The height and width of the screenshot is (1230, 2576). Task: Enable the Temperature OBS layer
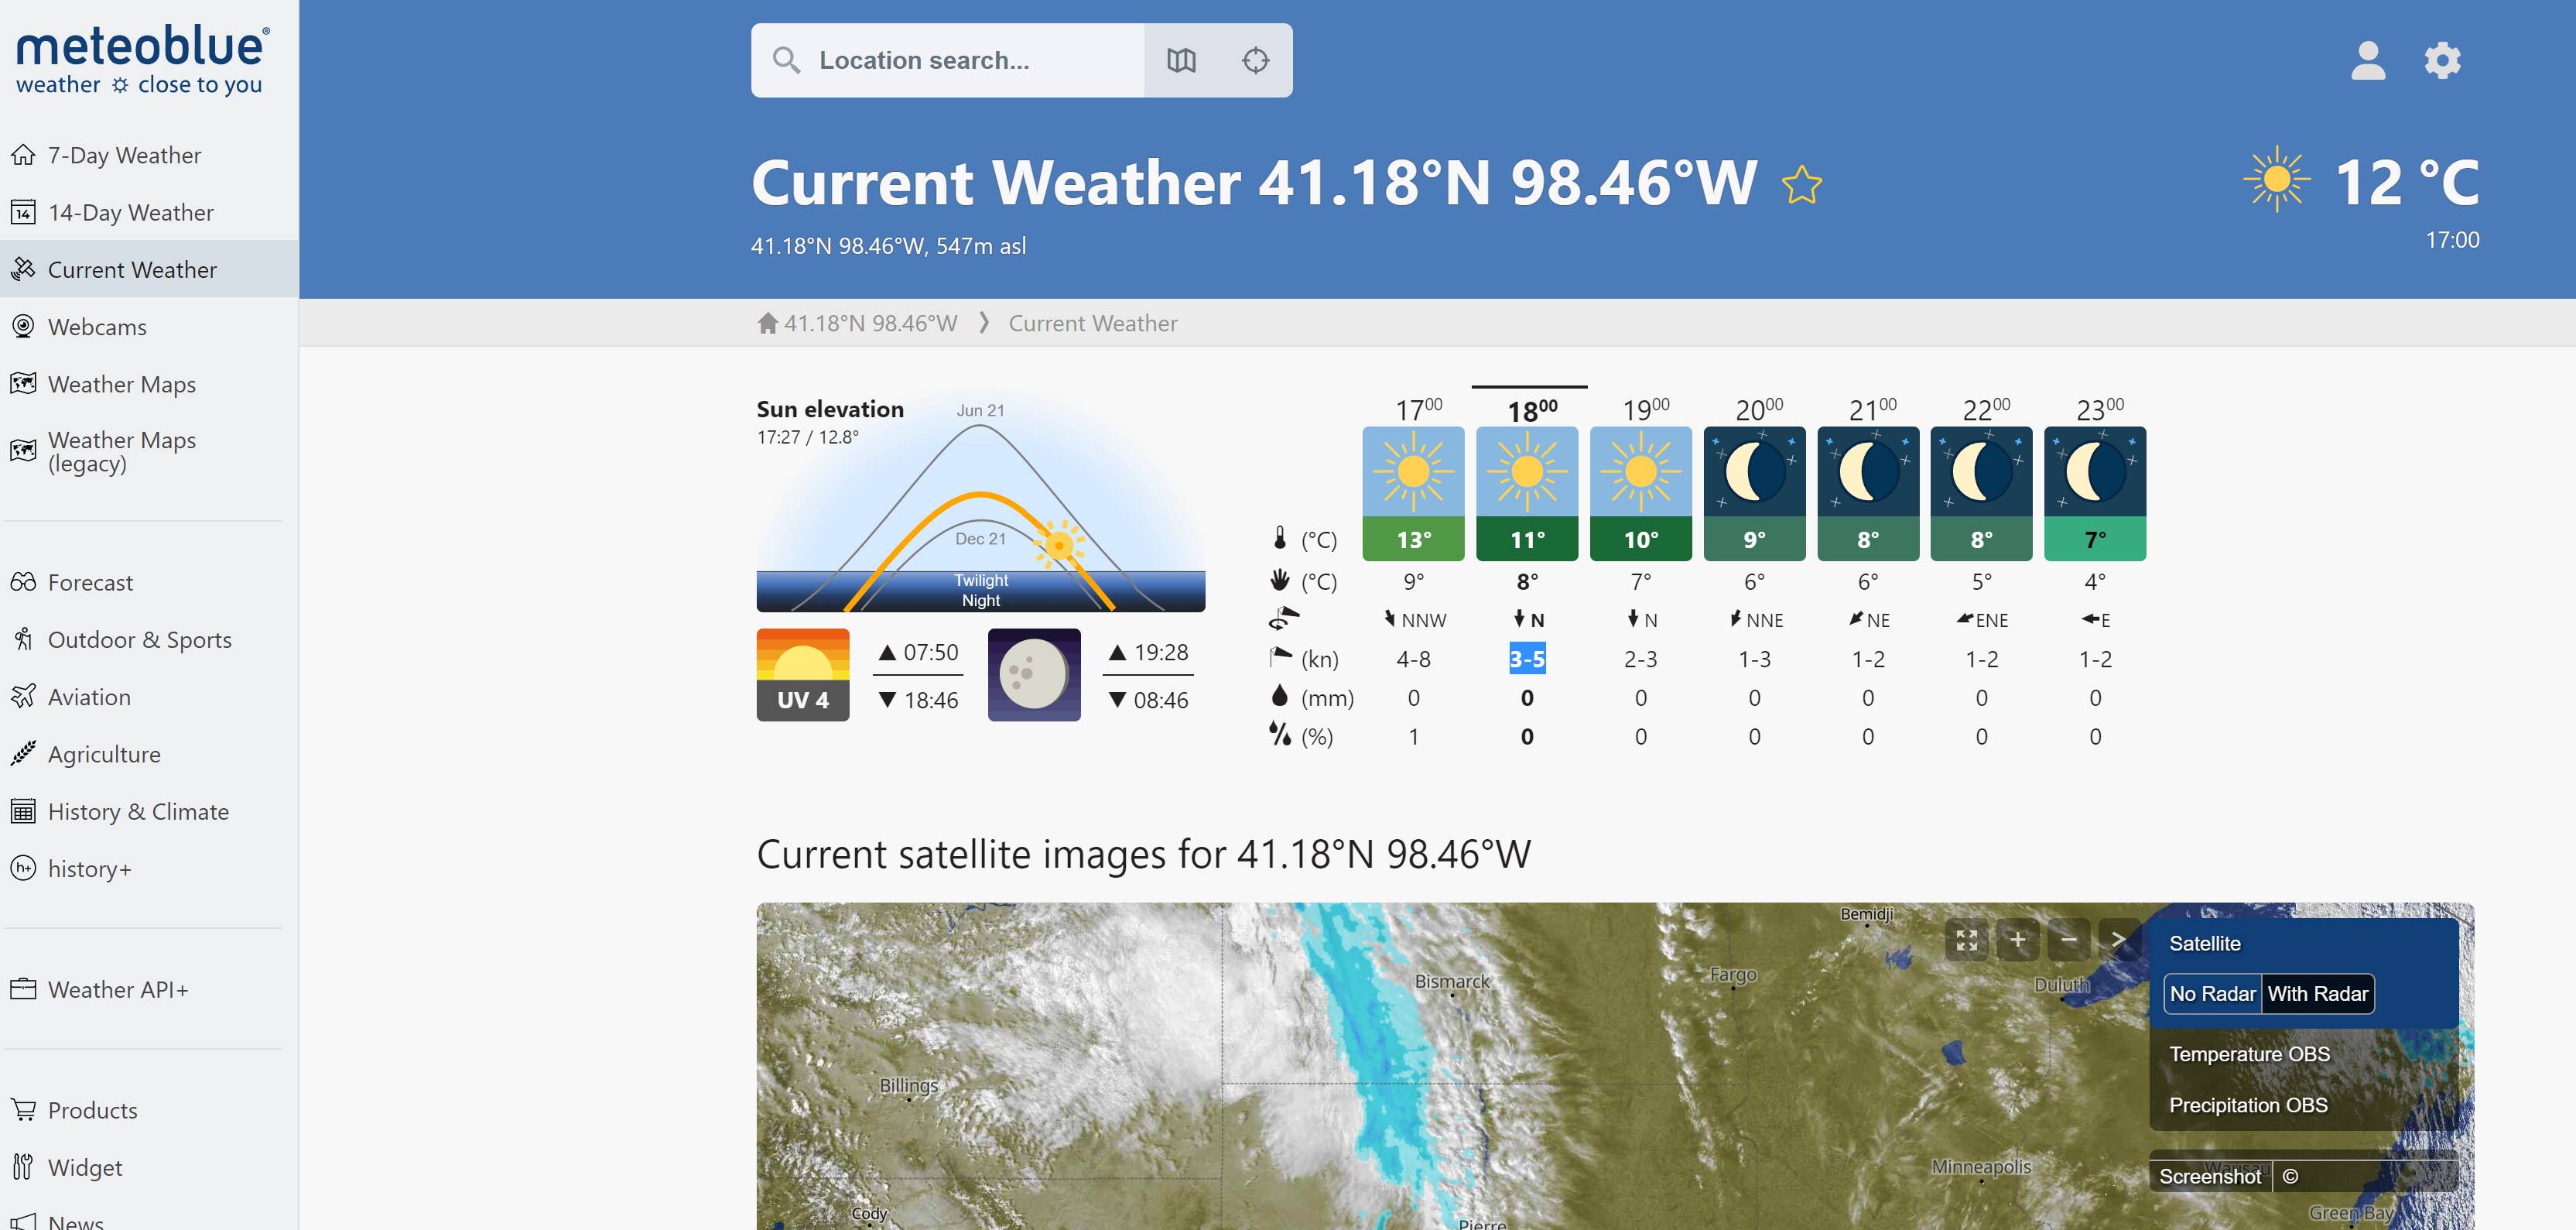click(2249, 1054)
